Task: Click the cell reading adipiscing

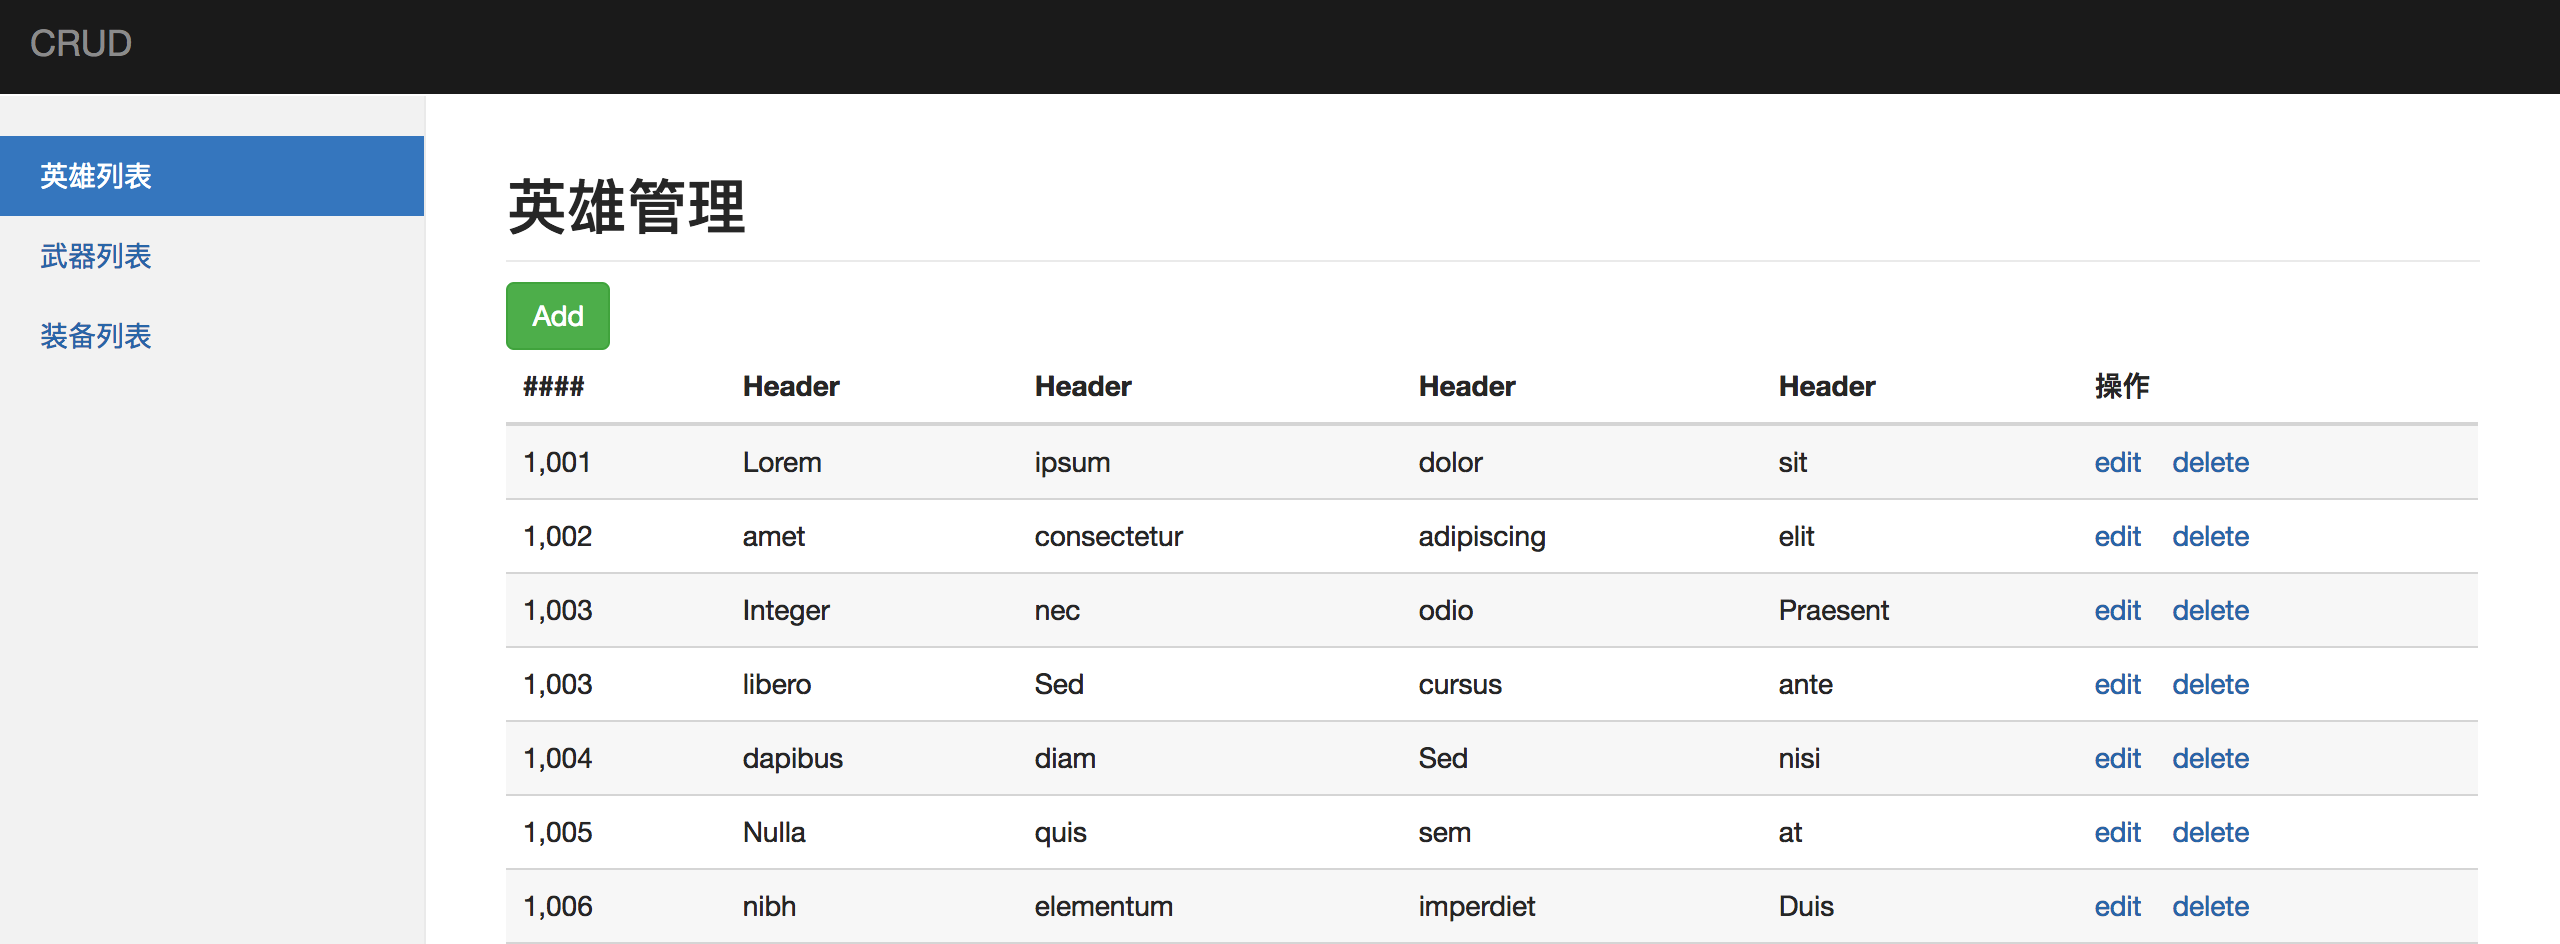Action: point(1482,537)
